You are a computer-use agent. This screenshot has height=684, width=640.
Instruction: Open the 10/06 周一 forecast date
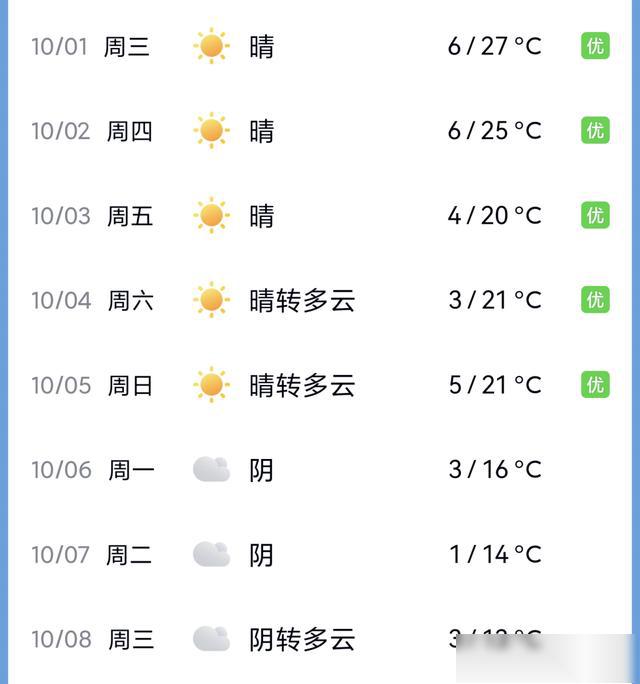(93, 470)
